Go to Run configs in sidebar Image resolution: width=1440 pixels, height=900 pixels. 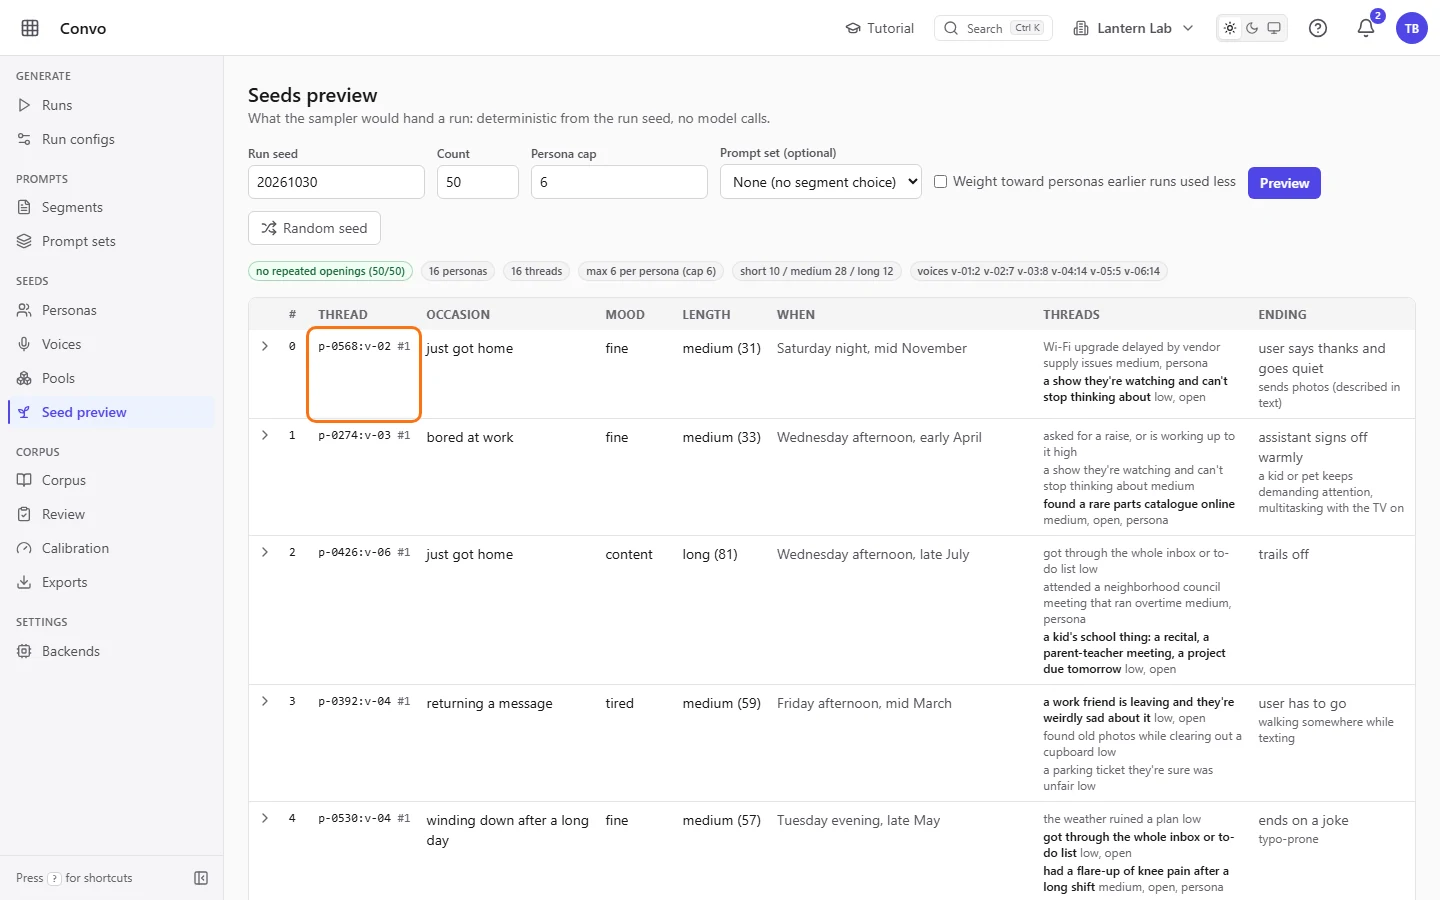111,139
